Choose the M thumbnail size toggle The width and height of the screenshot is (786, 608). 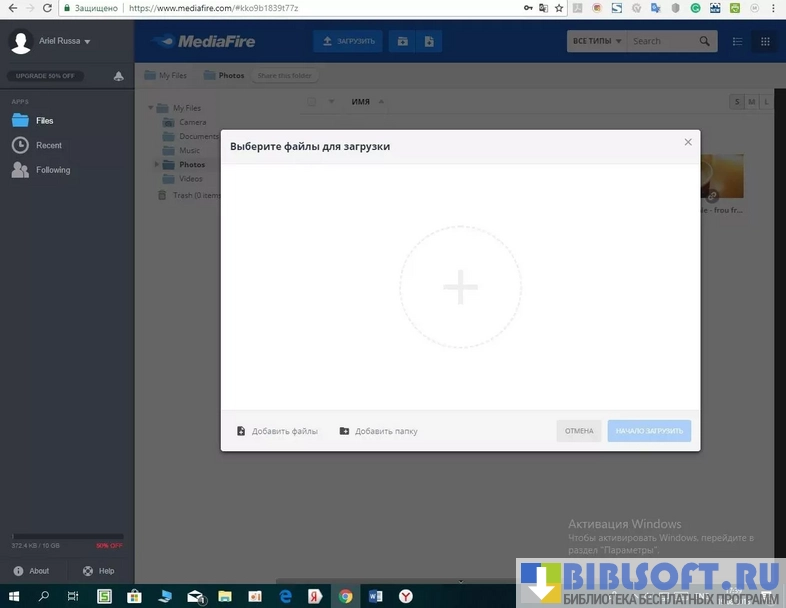[x=751, y=102]
